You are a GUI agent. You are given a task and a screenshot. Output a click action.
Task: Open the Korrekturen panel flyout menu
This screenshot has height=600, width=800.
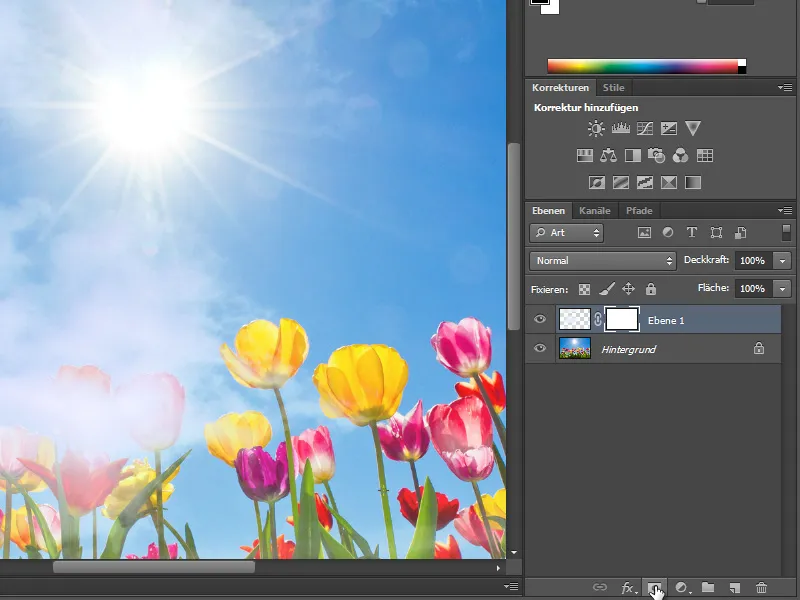point(785,88)
